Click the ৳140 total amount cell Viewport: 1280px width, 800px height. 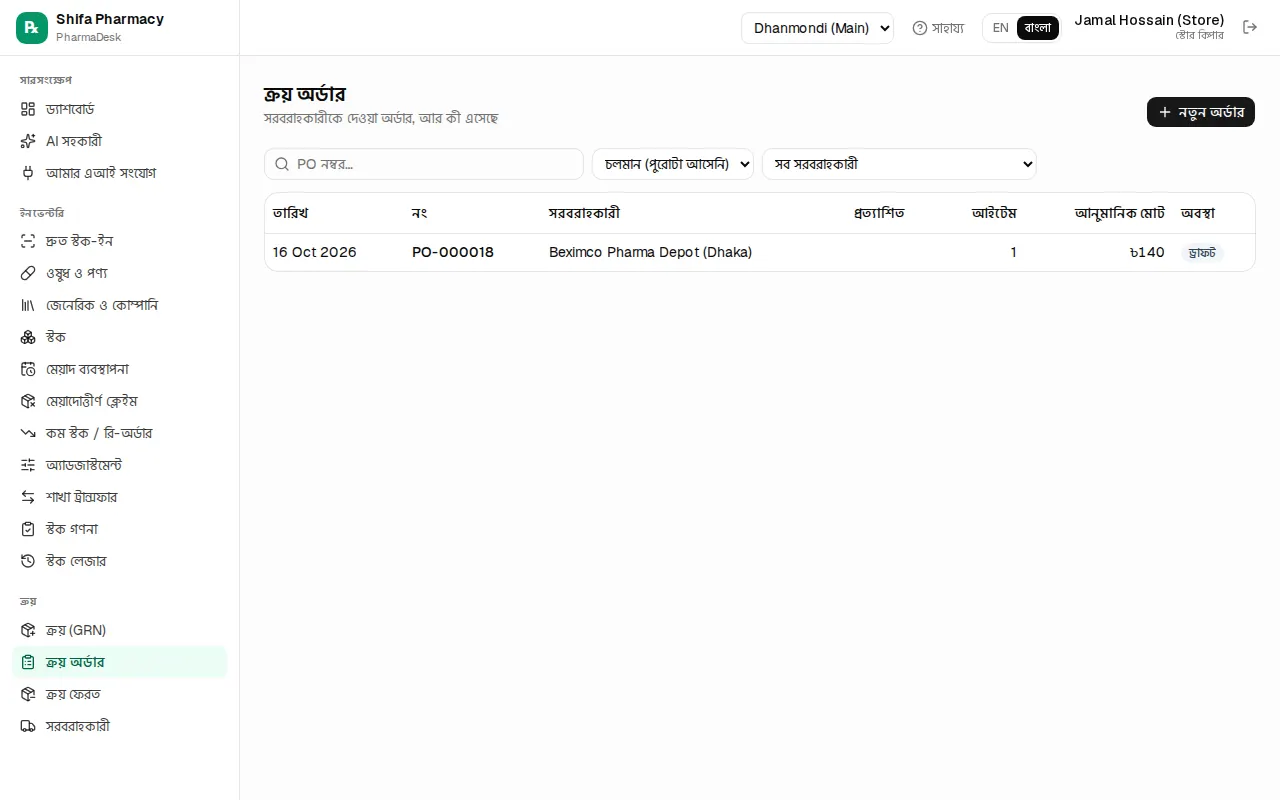[x=1147, y=252]
